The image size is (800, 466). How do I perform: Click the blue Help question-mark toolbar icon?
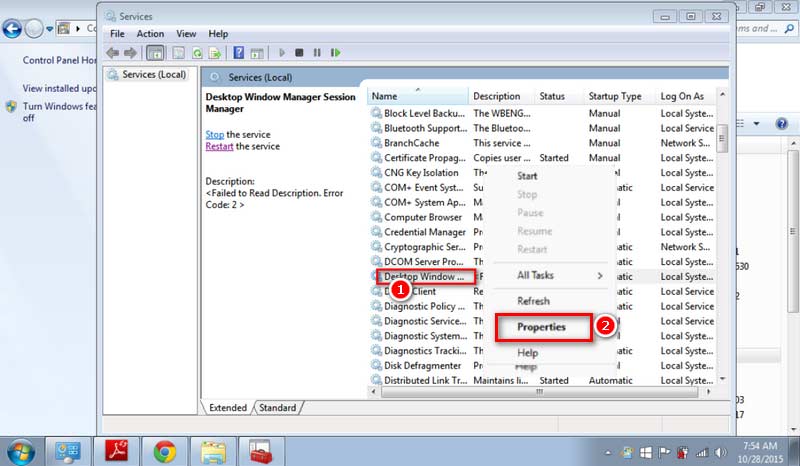238,53
